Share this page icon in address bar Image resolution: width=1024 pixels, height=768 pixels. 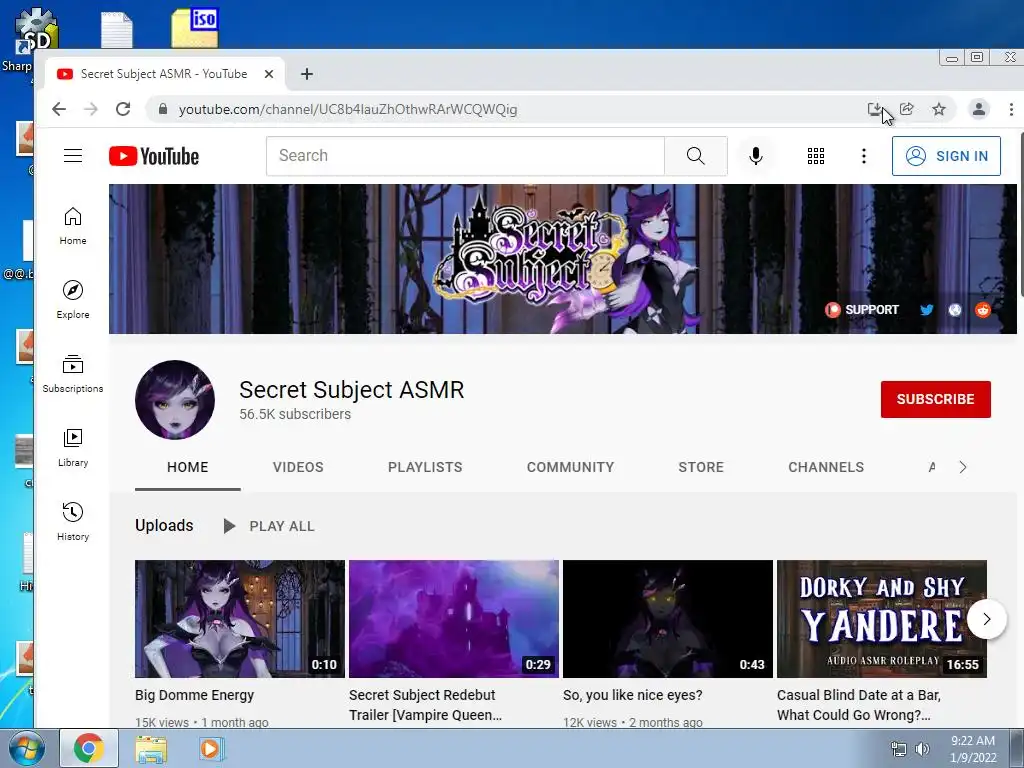pos(906,109)
